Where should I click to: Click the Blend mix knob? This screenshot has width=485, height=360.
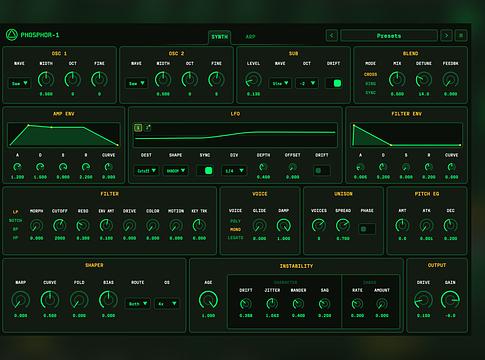pyautogui.click(x=397, y=80)
